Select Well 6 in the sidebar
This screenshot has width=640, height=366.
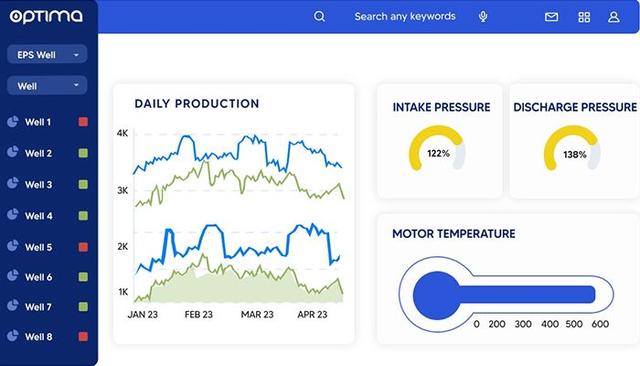pyautogui.click(x=38, y=277)
